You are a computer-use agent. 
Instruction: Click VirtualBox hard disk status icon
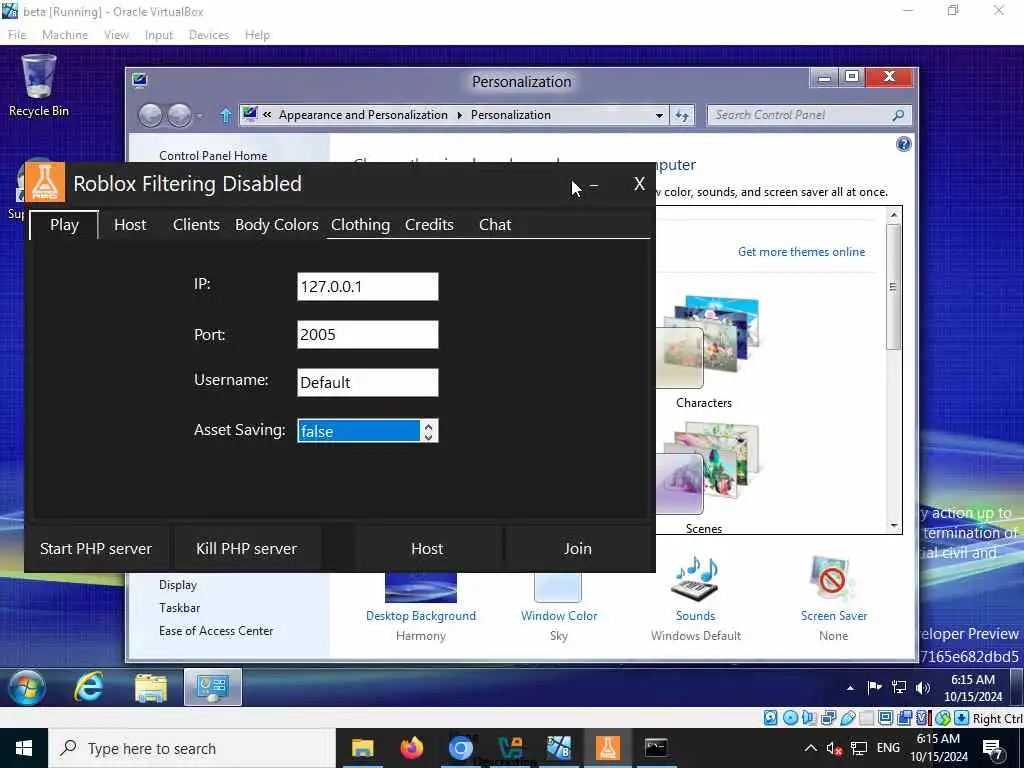coord(771,718)
